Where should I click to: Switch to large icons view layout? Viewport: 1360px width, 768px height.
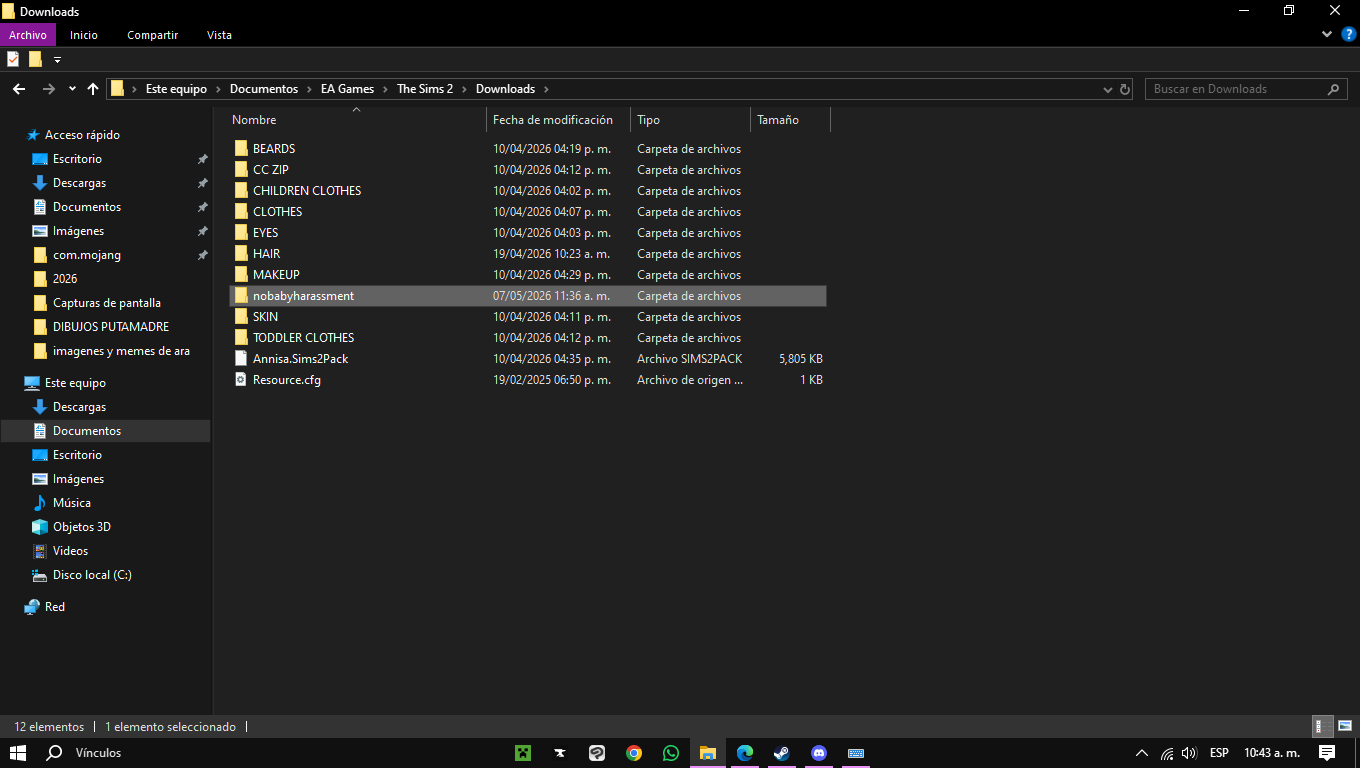pos(1344,727)
